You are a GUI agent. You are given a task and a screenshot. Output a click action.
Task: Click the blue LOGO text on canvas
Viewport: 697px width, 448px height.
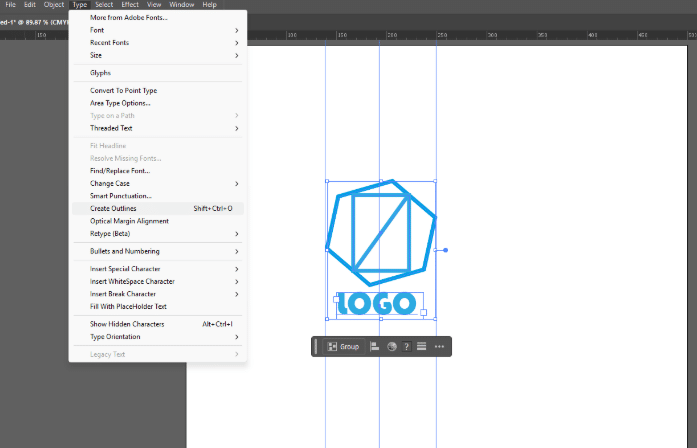377,304
